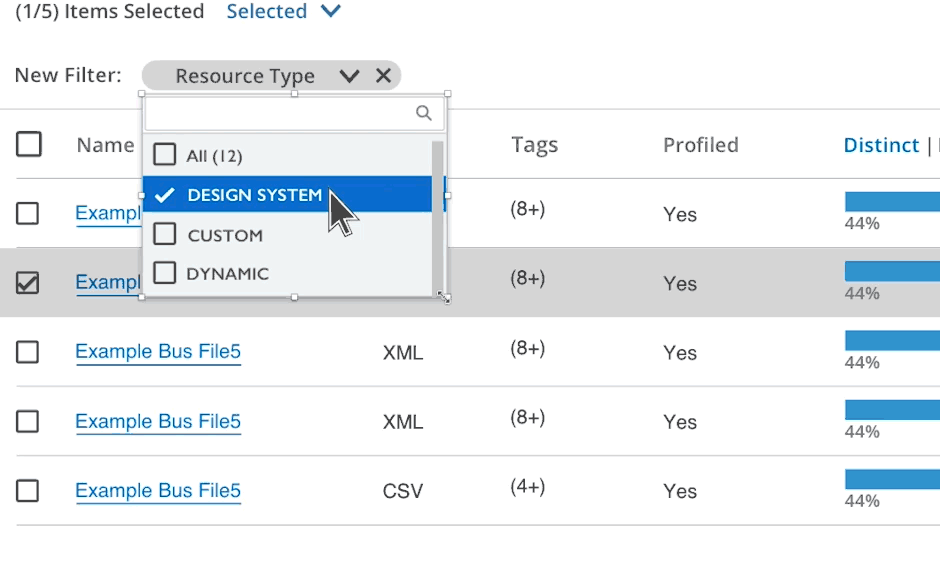Open the CSV row's Example Bus File5 link
Image resolution: width=940 pixels, height=588 pixels.
[158, 490]
